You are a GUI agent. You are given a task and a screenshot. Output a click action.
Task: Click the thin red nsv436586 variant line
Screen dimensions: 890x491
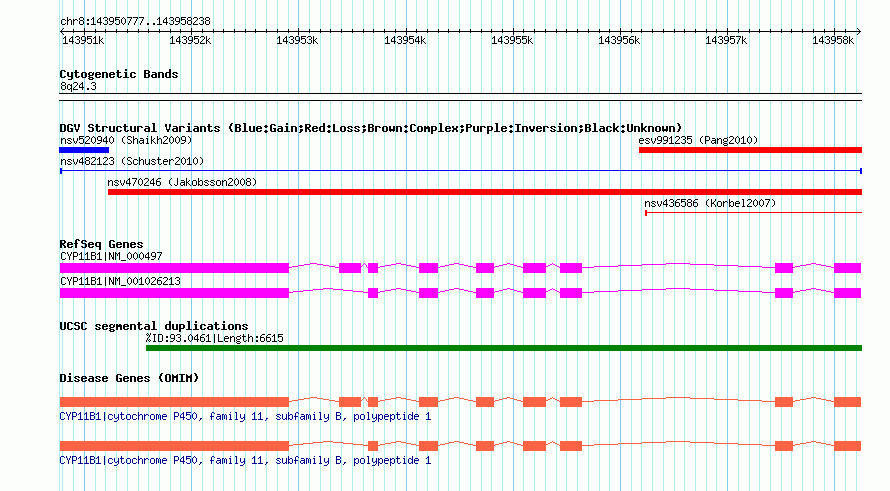[x=754, y=213]
